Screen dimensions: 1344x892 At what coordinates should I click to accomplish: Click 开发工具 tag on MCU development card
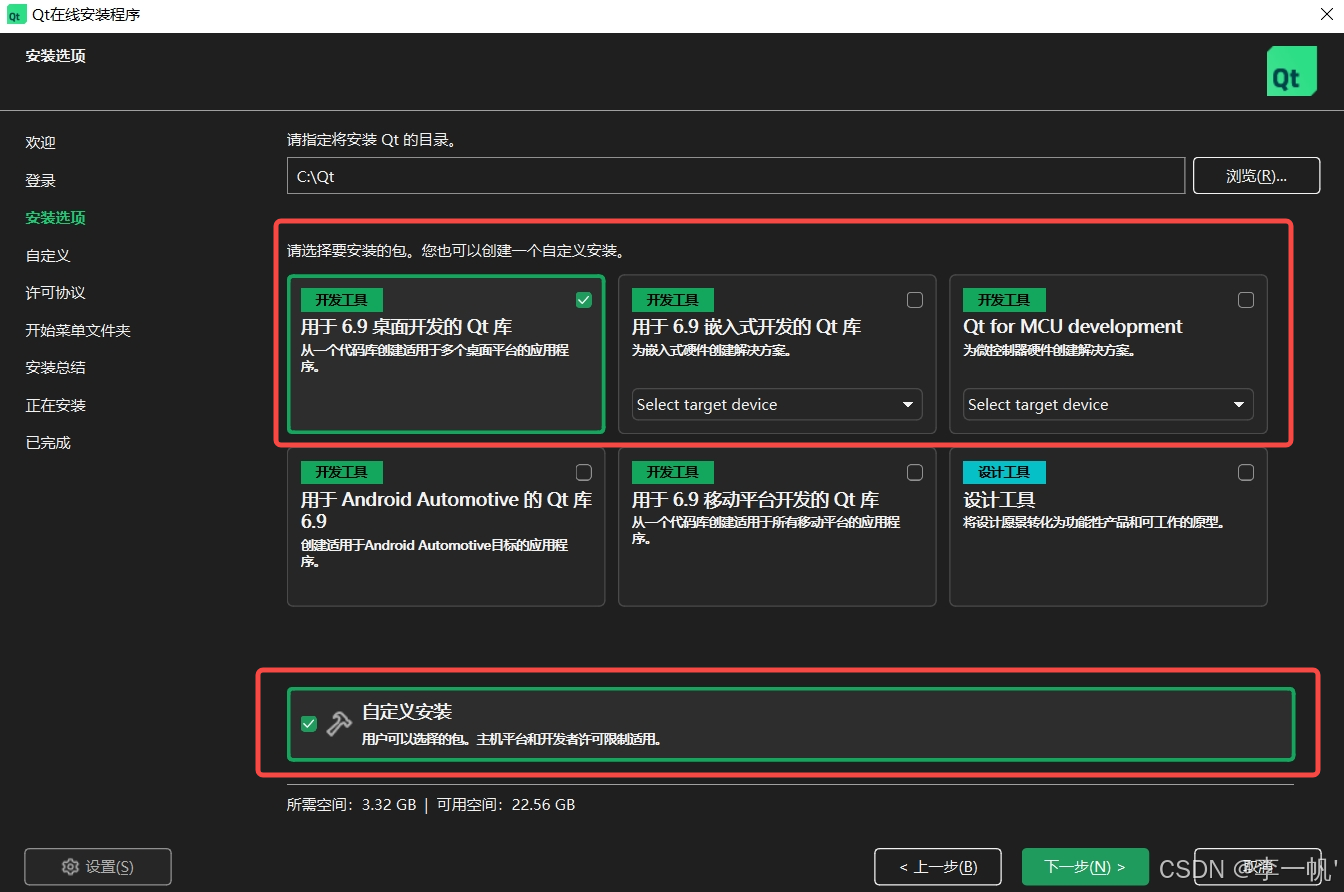1004,300
